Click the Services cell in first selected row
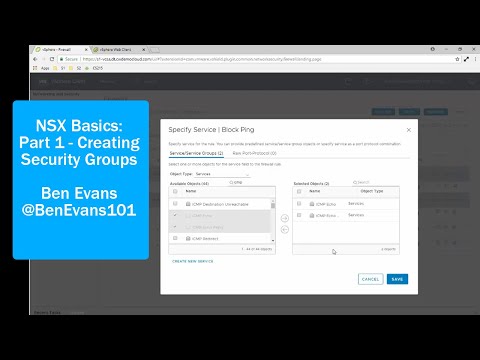Image resolution: width=480 pixels, height=360 pixels. click(x=356, y=203)
